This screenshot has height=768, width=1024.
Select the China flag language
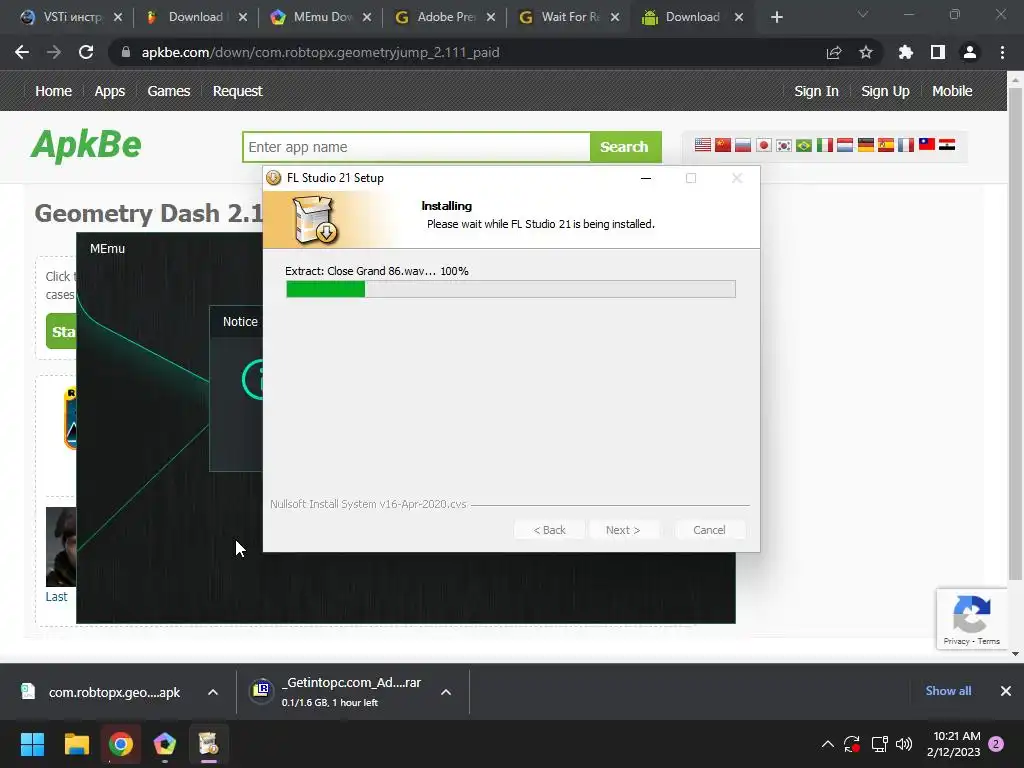pos(723,145)
